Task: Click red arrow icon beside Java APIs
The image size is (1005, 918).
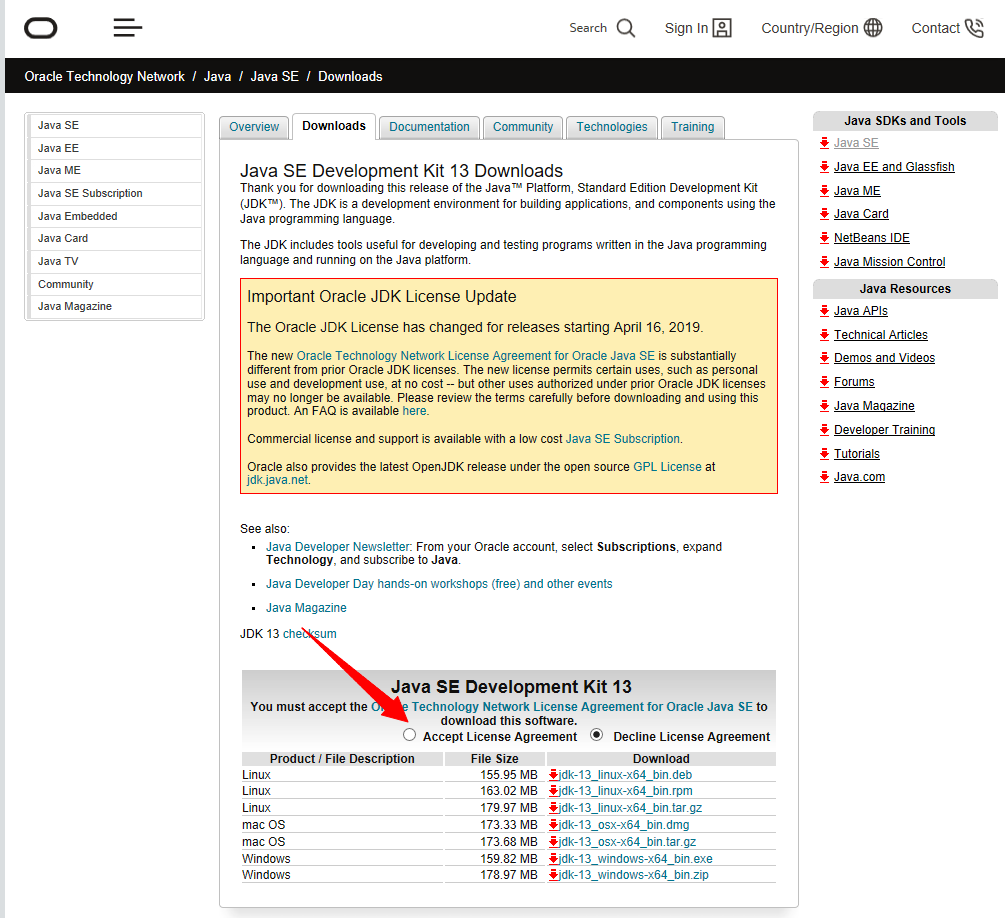Action: coord(824,311)
